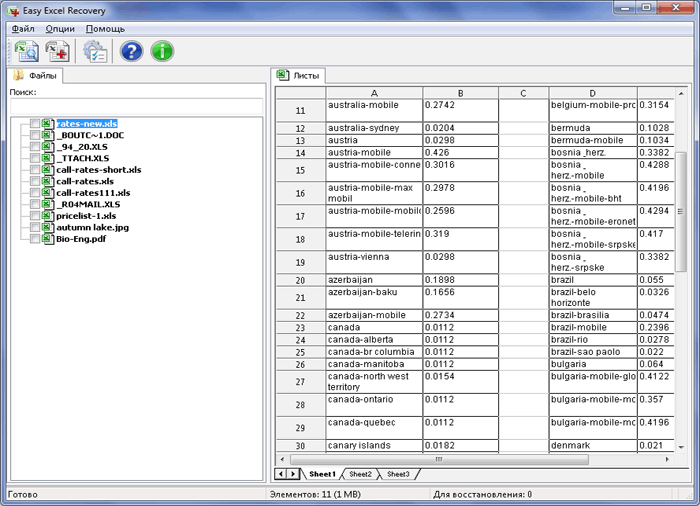The height and width of the screenshot is (506, 700).
Task: Click the file icon beside call-rates111.xls
Action: pyautogui.click(x=46, y=193)
